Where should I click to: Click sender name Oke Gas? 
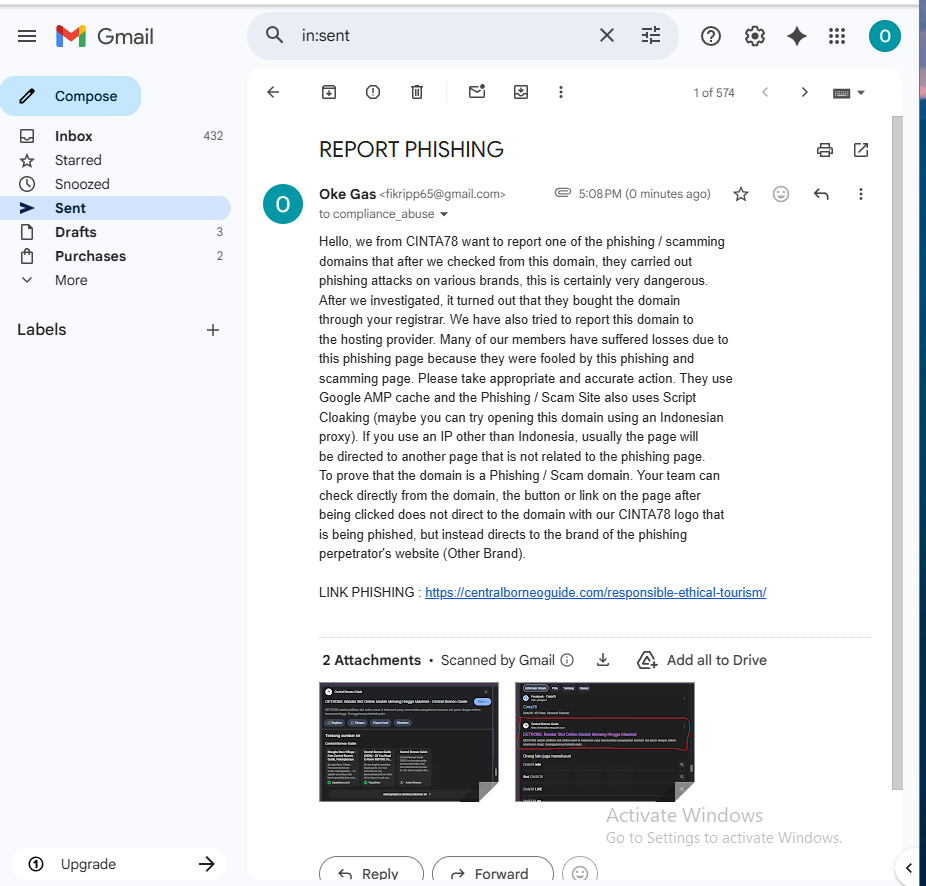point(347,194)
